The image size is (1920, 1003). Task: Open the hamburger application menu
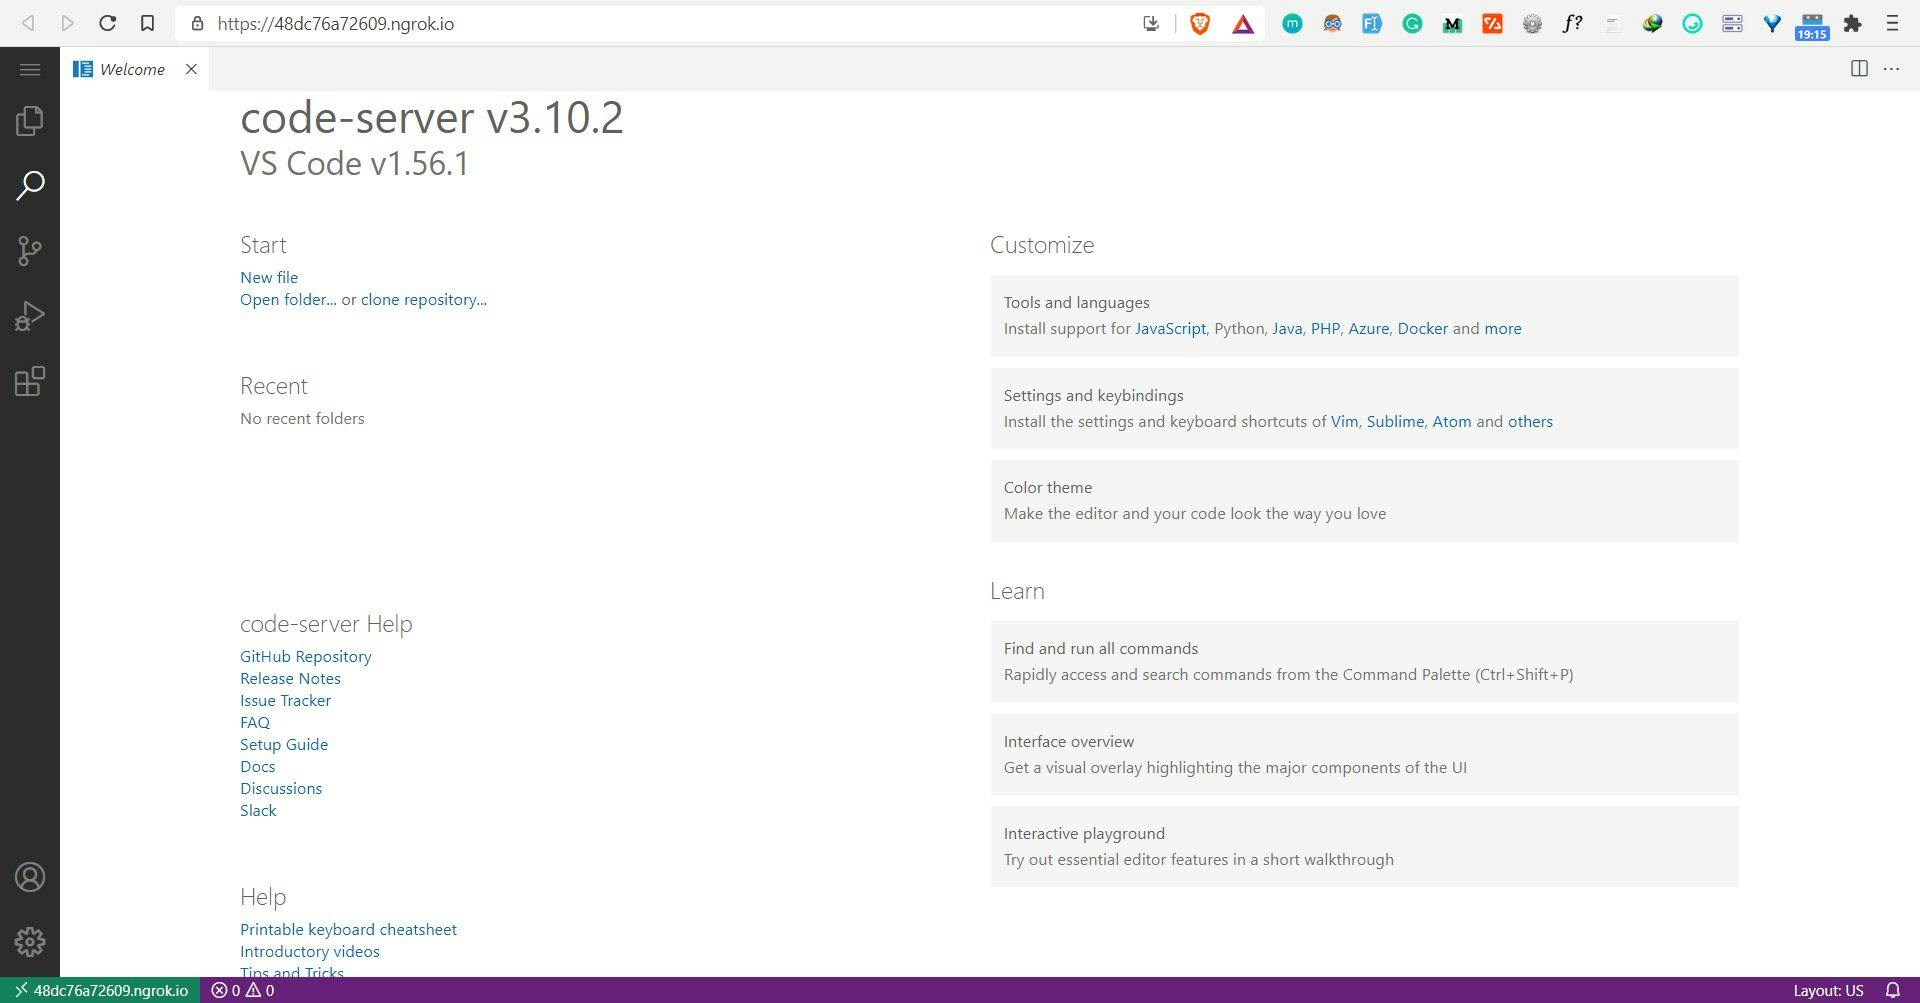[30, 69]
